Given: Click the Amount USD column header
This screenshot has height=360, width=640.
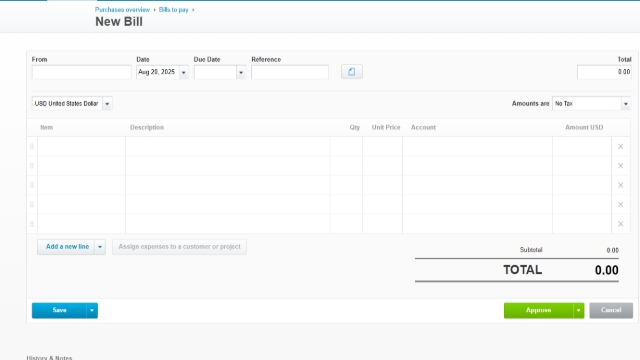Looking at the screenshot, I should [584, 127].
